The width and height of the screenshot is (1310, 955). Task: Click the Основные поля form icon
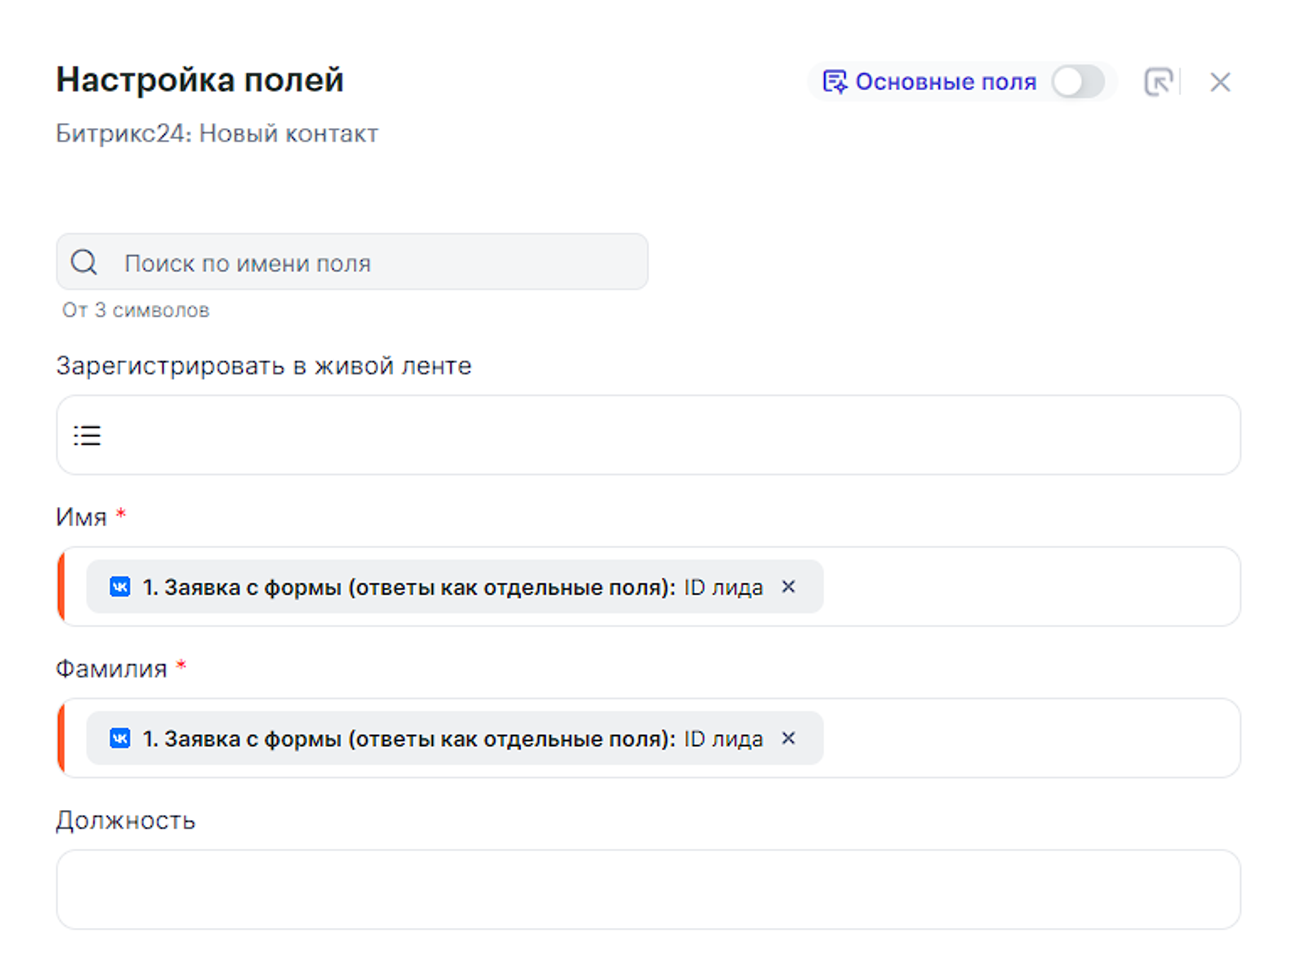click(x=834, y=82)
